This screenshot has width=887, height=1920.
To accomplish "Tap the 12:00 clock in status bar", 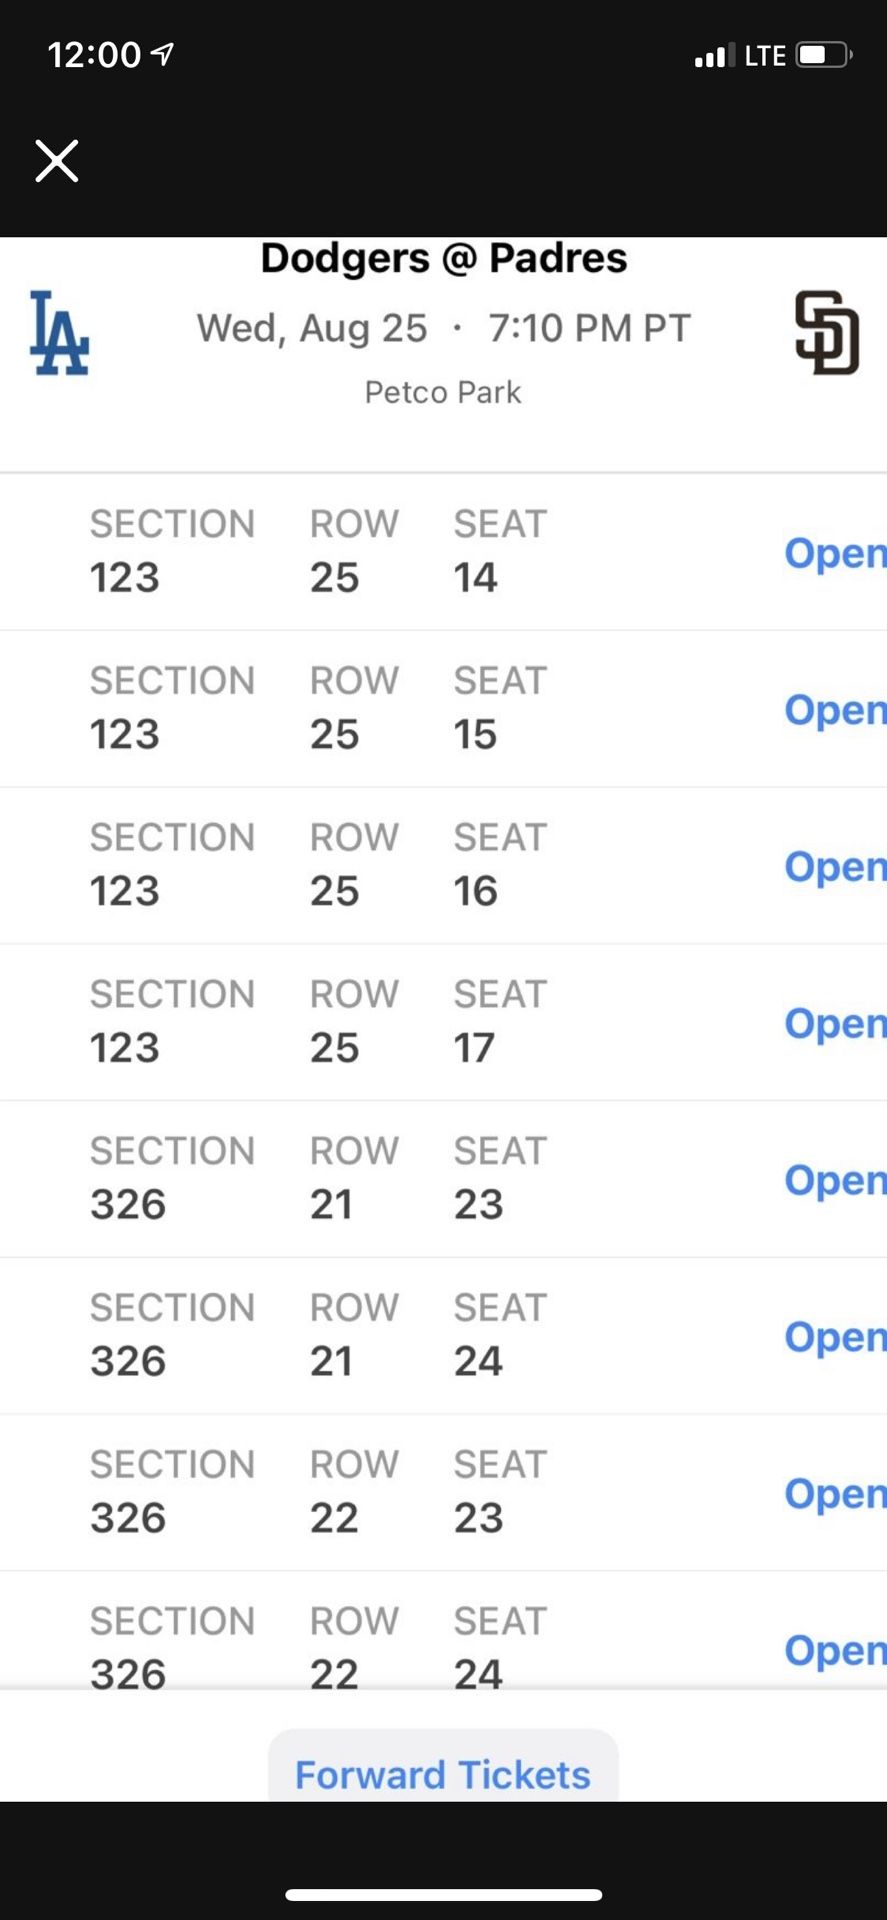I will [x=95, y=55].
